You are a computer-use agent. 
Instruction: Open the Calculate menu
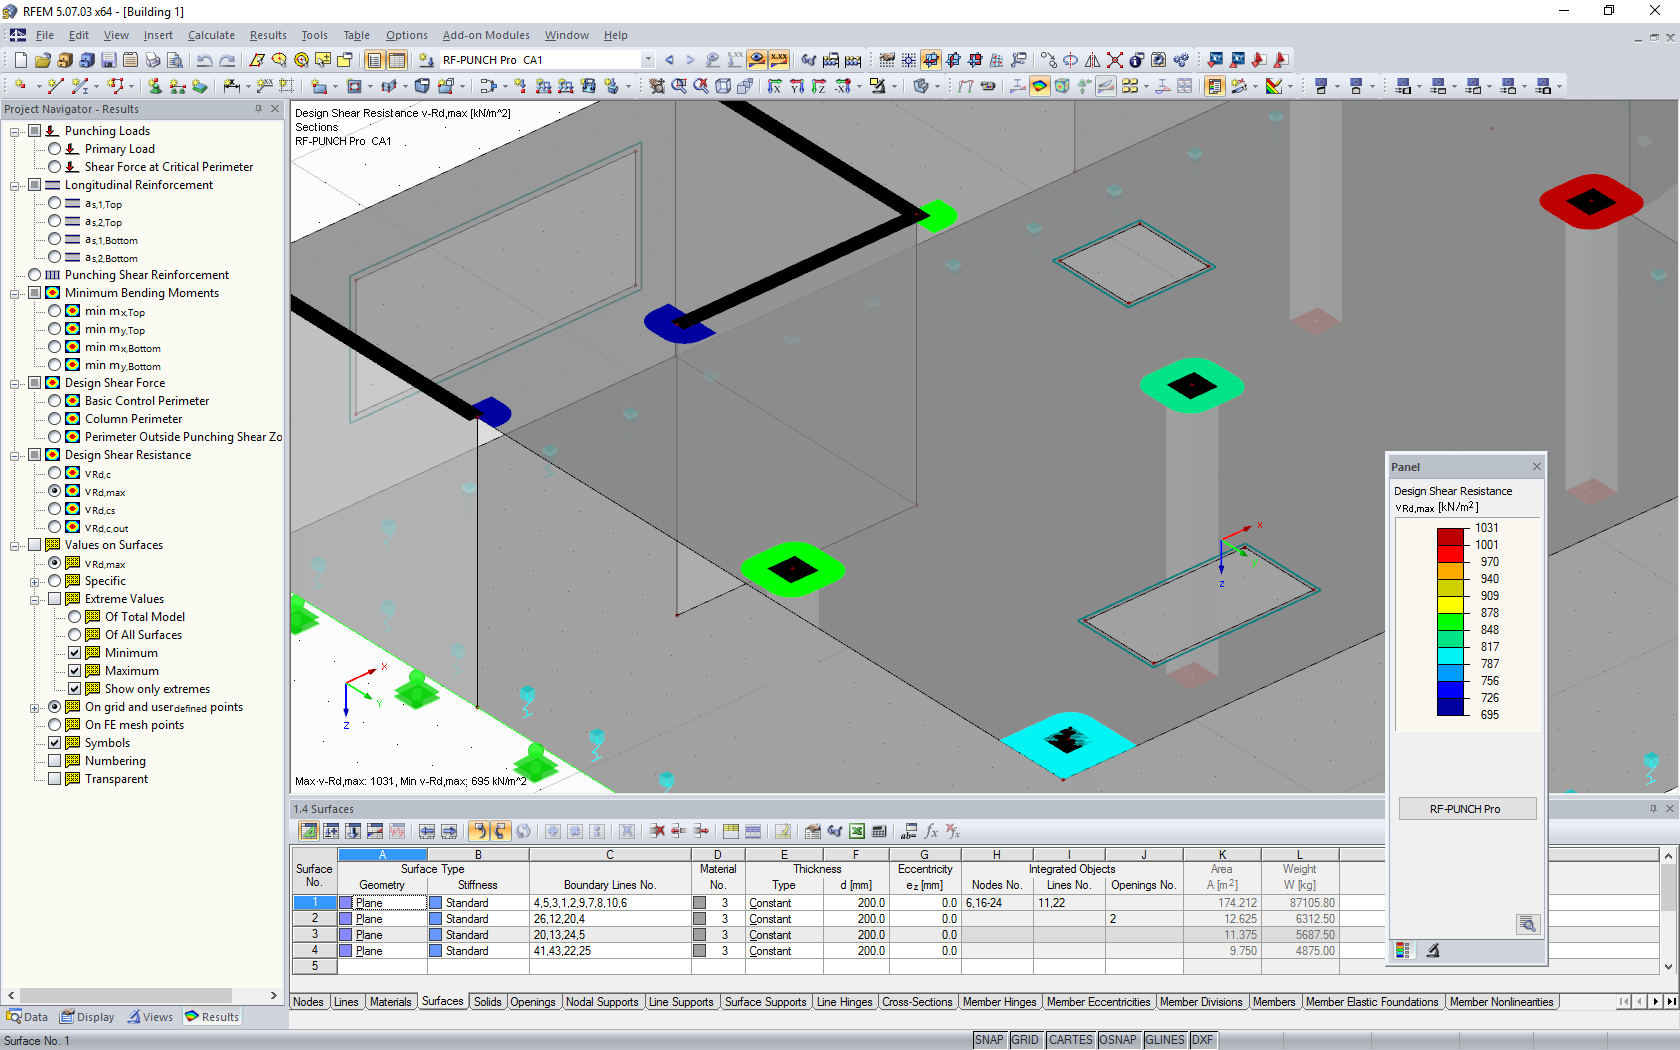point(211,34)
